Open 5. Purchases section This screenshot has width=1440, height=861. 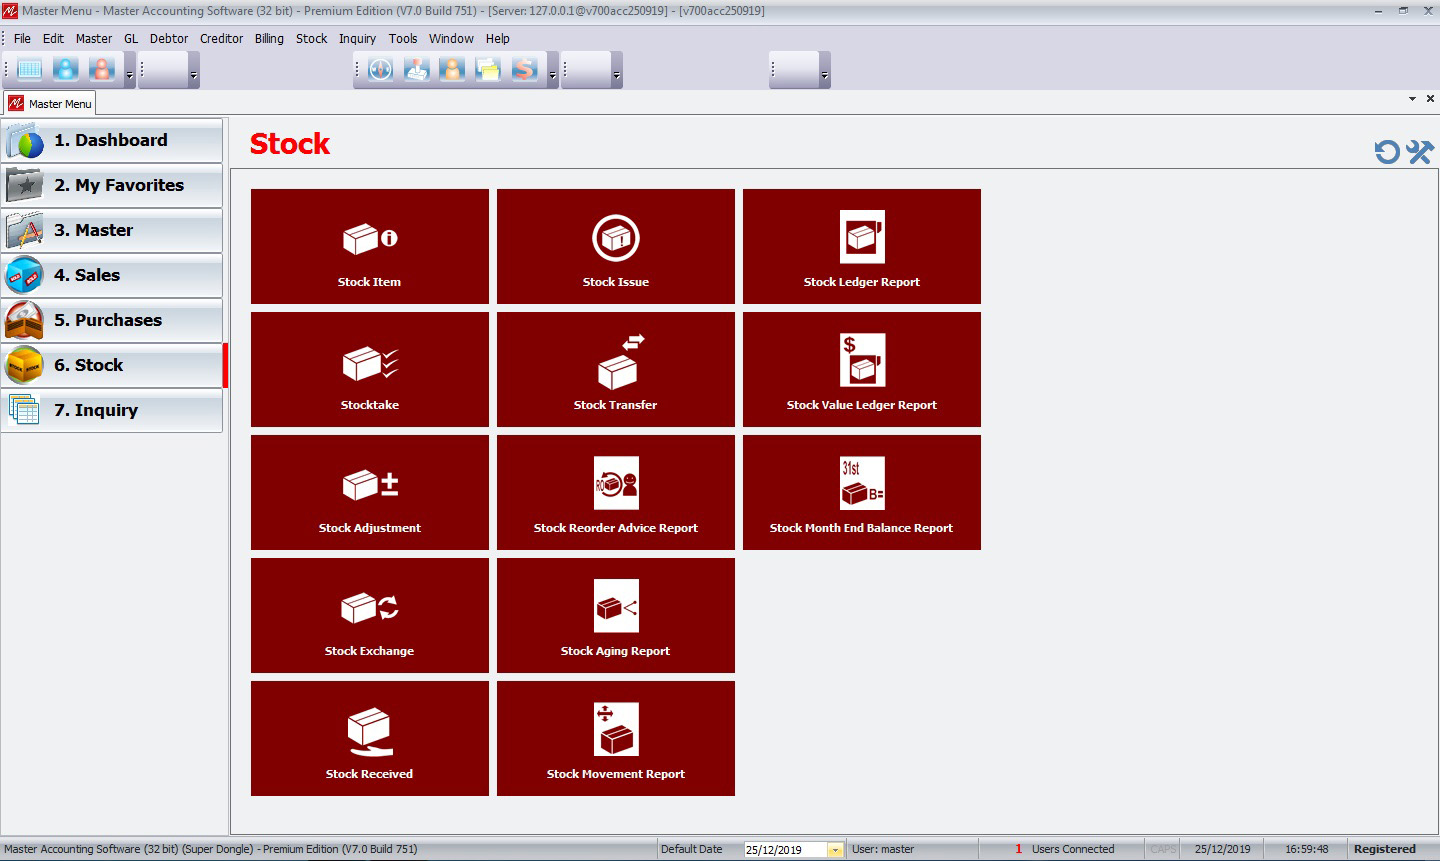[x=111, y=321]
